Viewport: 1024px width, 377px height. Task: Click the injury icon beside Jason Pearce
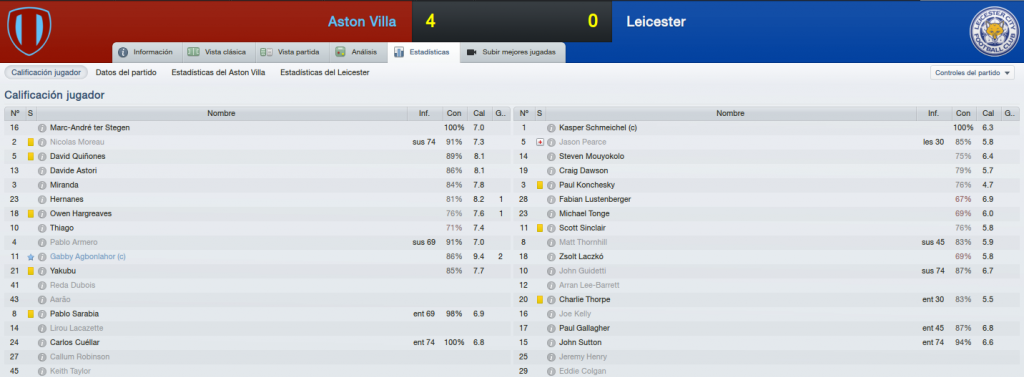point(540,142)
